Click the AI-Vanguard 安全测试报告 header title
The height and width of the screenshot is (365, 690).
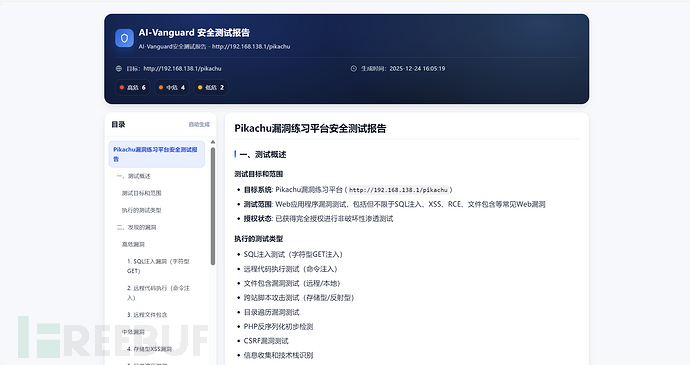tap(194, 33)
